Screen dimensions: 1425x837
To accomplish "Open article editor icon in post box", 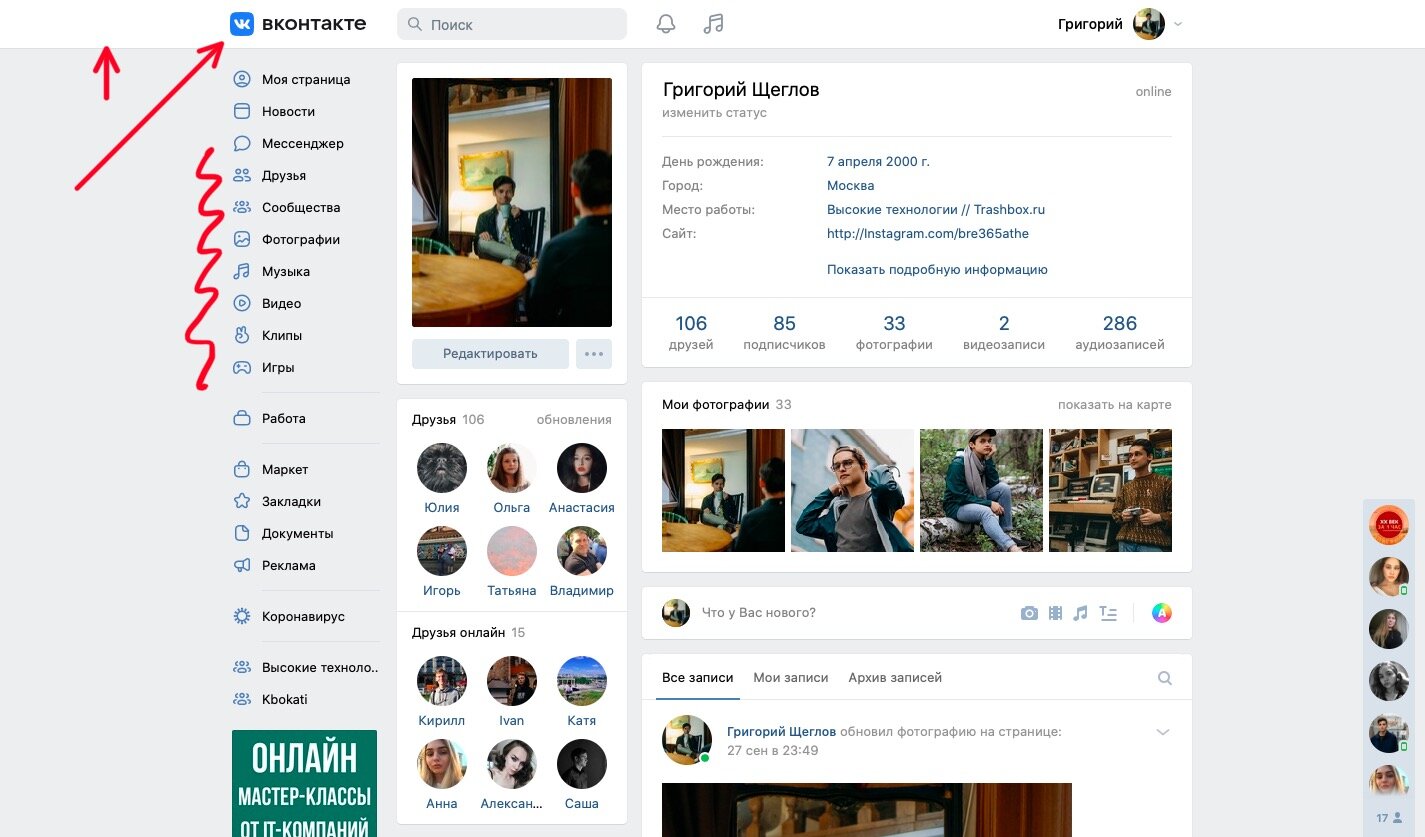I will [1108, 614].
